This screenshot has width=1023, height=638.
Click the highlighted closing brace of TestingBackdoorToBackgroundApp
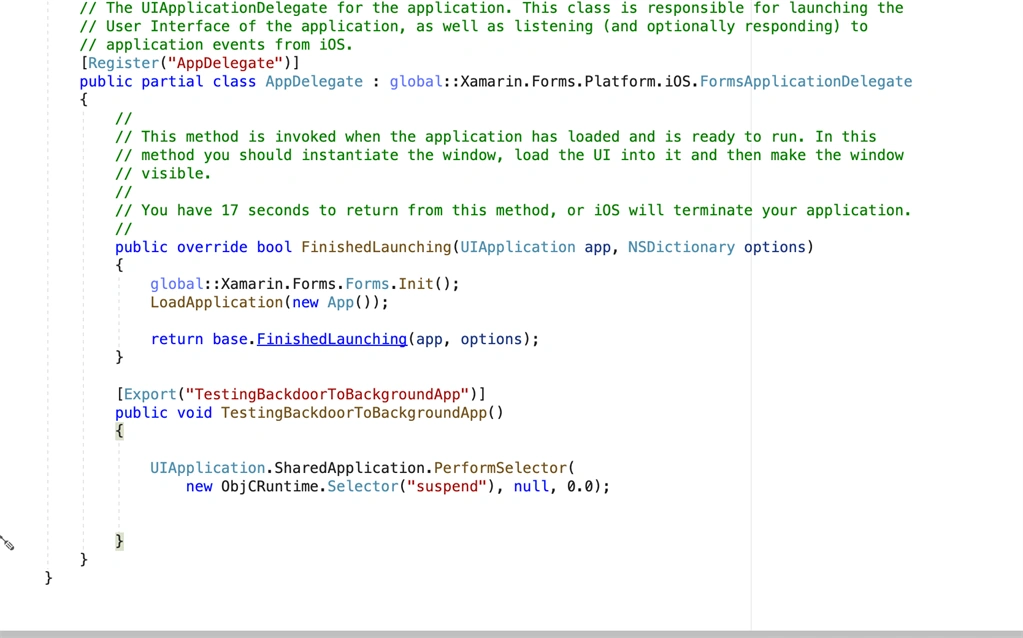[x=119, y=541]
